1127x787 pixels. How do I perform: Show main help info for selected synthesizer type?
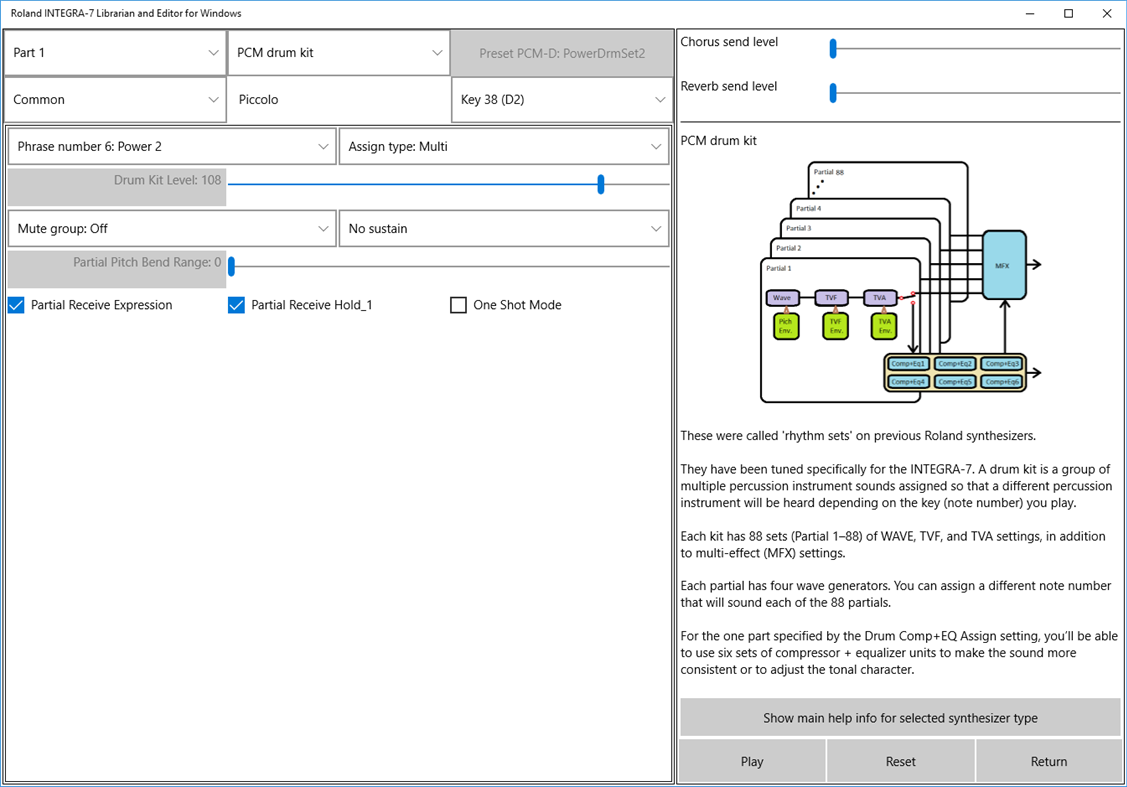pyautogui.click(x=899, y=717)
